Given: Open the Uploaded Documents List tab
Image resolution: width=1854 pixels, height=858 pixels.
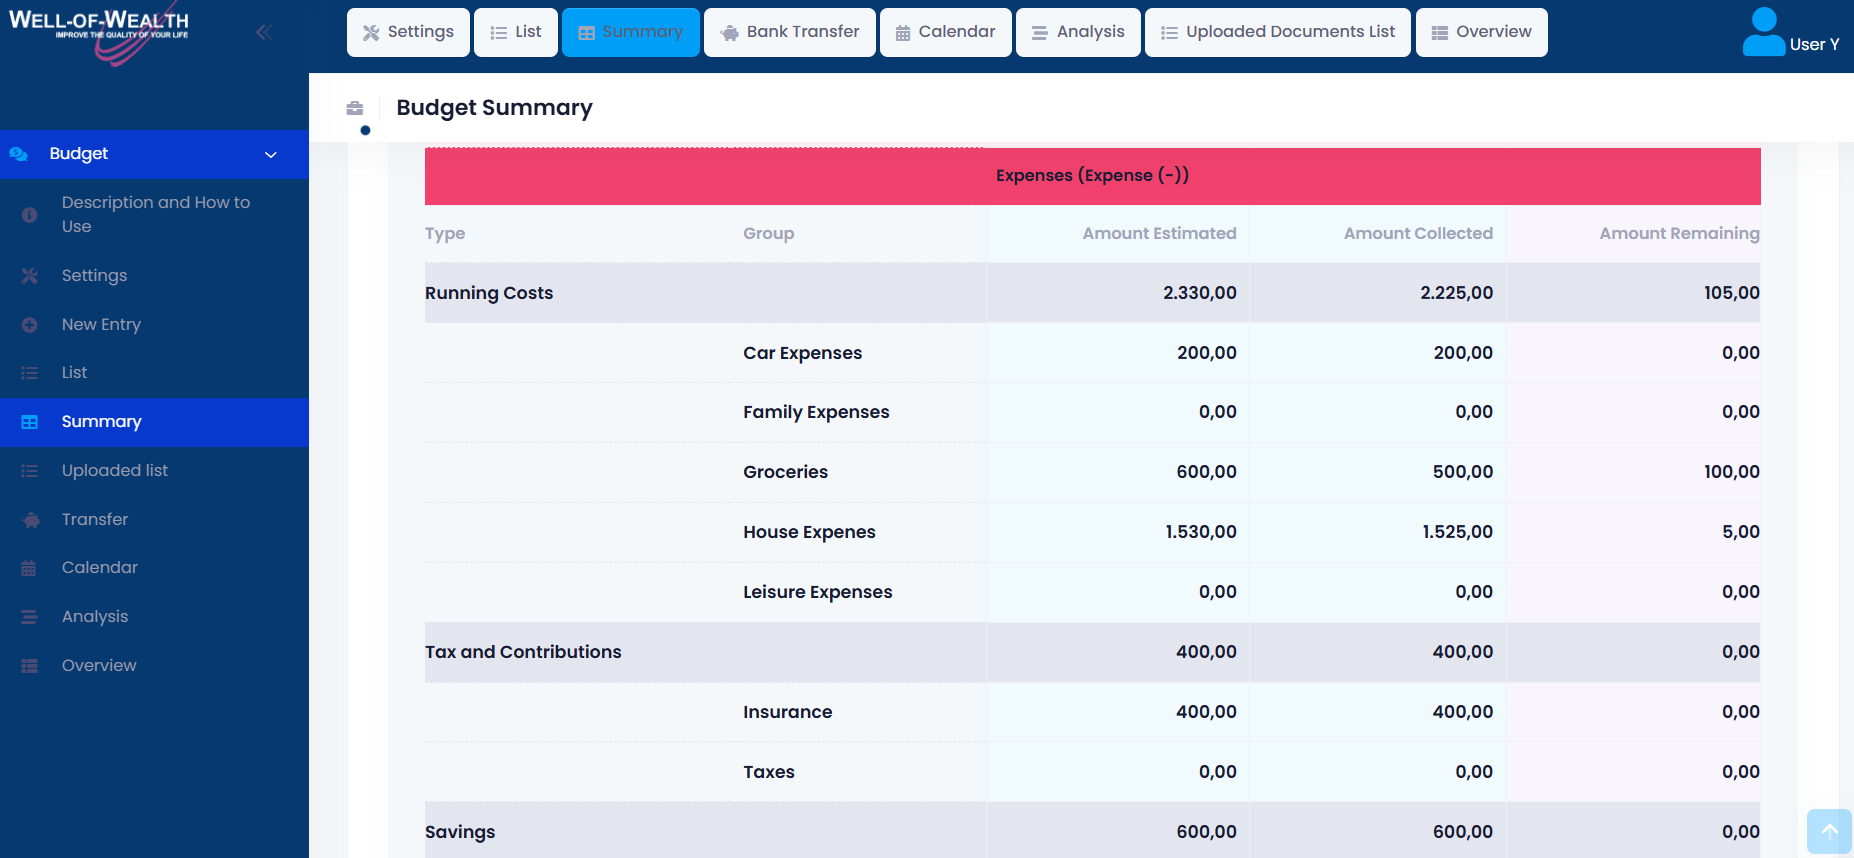Looking at the screenshot, I should (x=1278, y=32).
